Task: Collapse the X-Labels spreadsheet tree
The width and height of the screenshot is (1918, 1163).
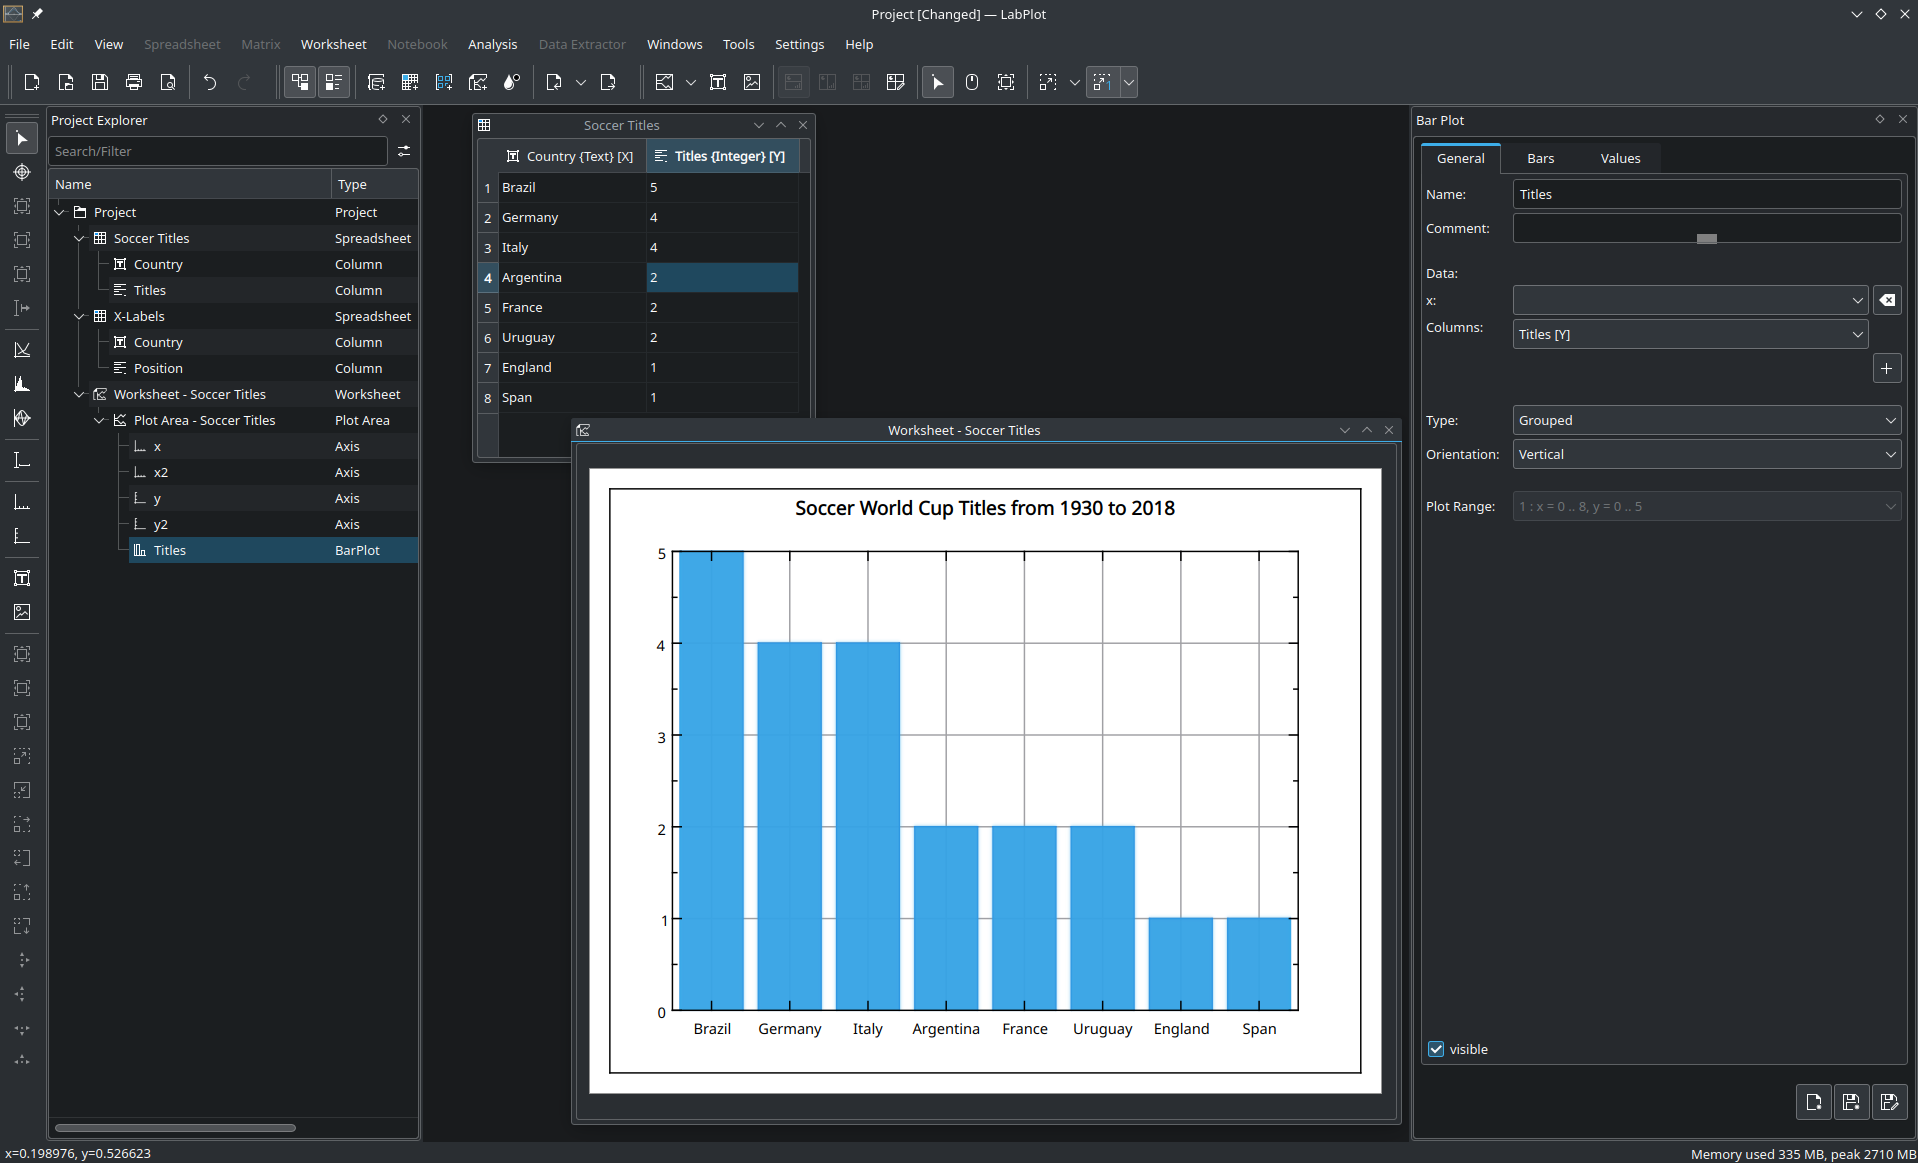Action: 79,316
